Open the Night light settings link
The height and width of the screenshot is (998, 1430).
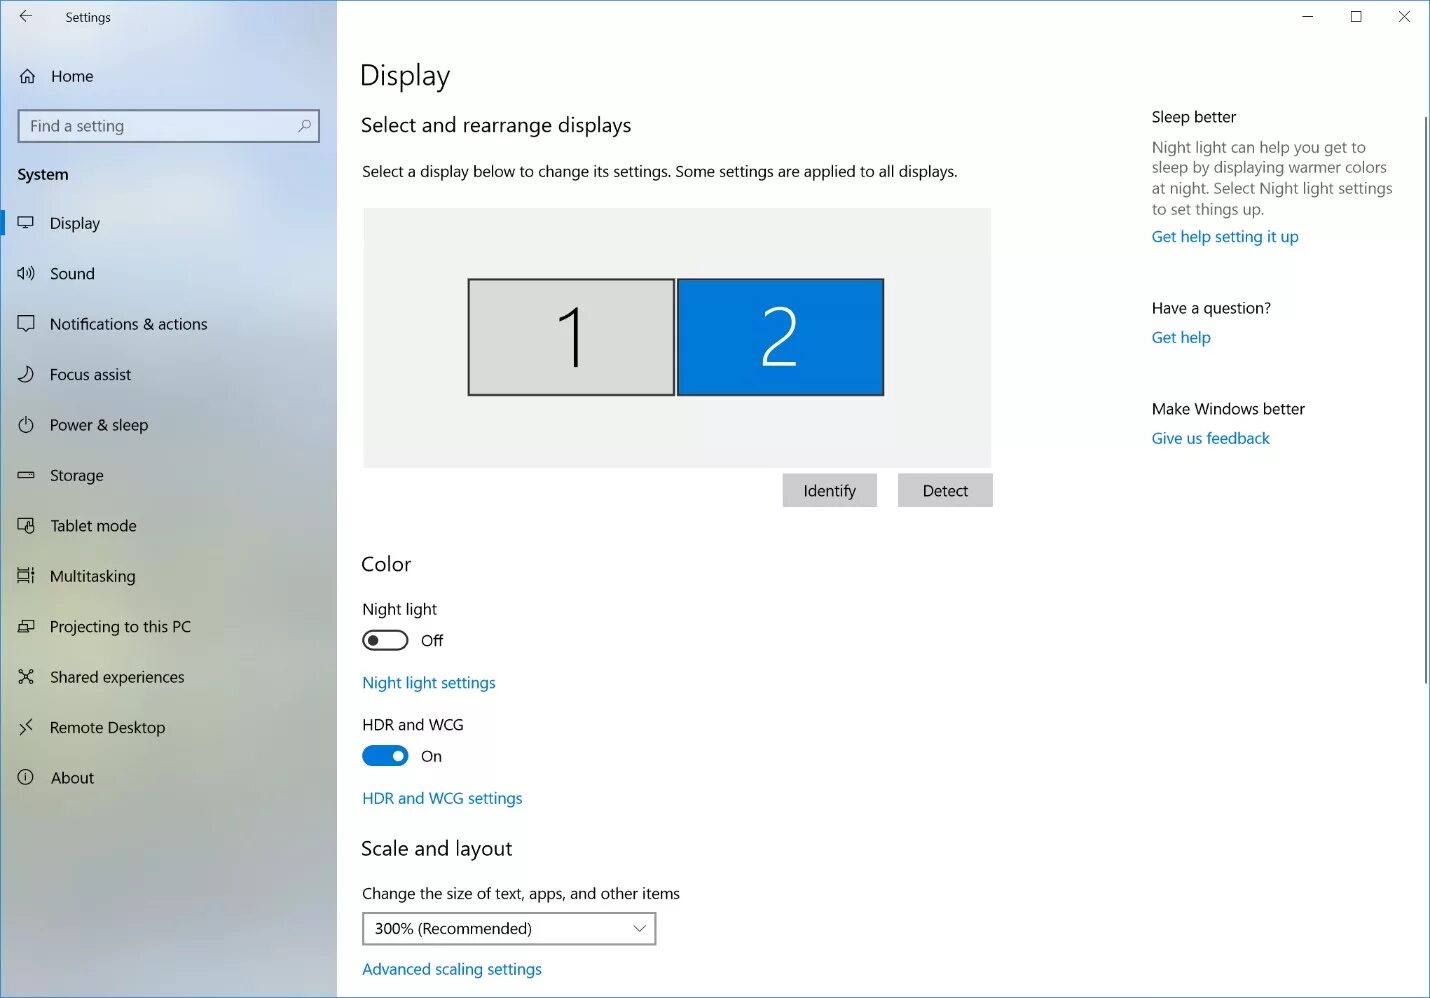click(x=428, y=682)
